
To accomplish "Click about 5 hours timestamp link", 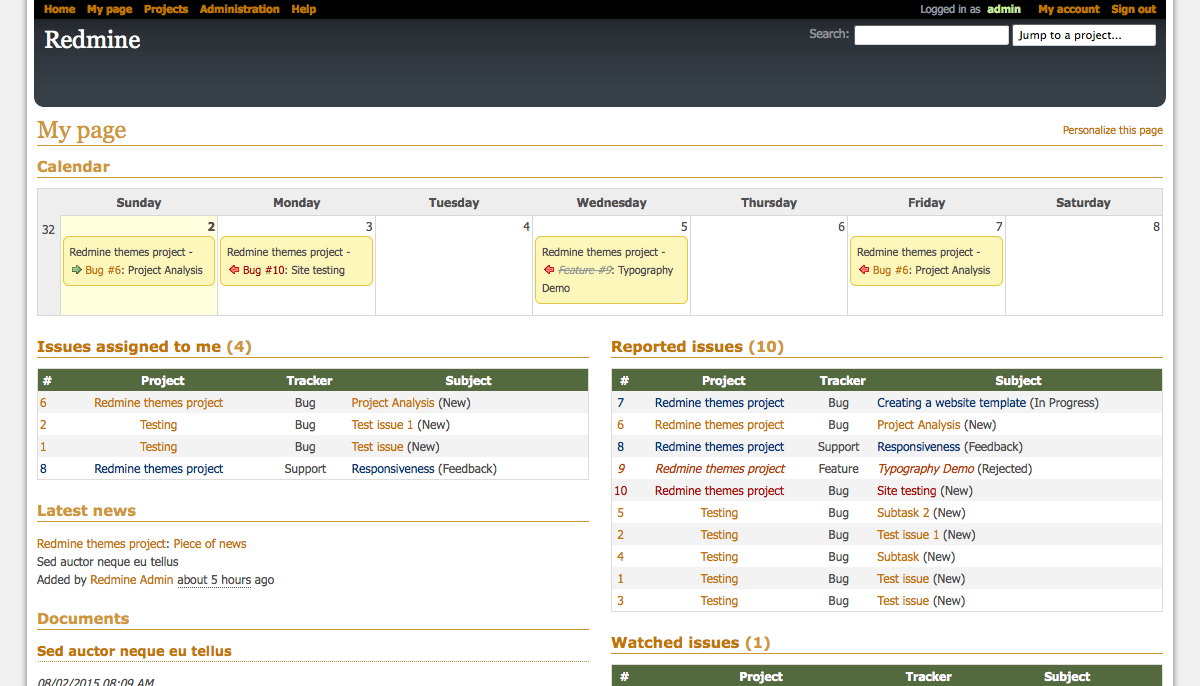I will tap(214, 580).
